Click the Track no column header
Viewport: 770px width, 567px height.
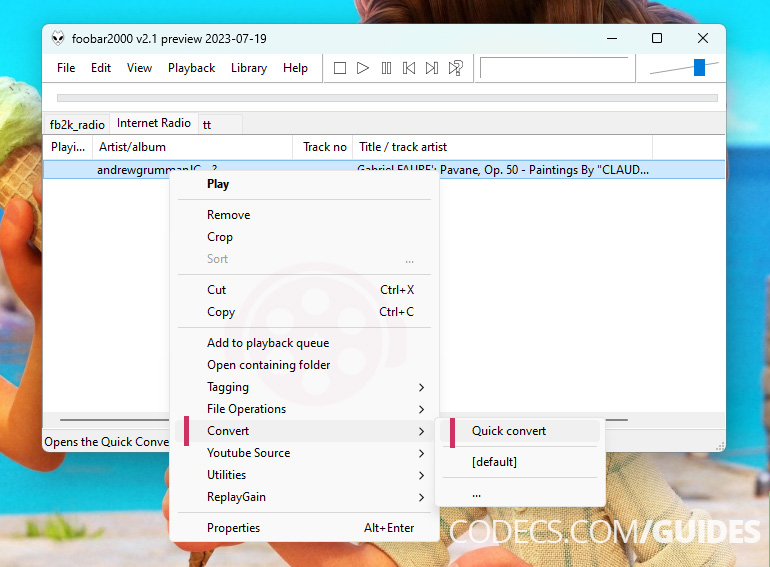[x=323, y=147]
